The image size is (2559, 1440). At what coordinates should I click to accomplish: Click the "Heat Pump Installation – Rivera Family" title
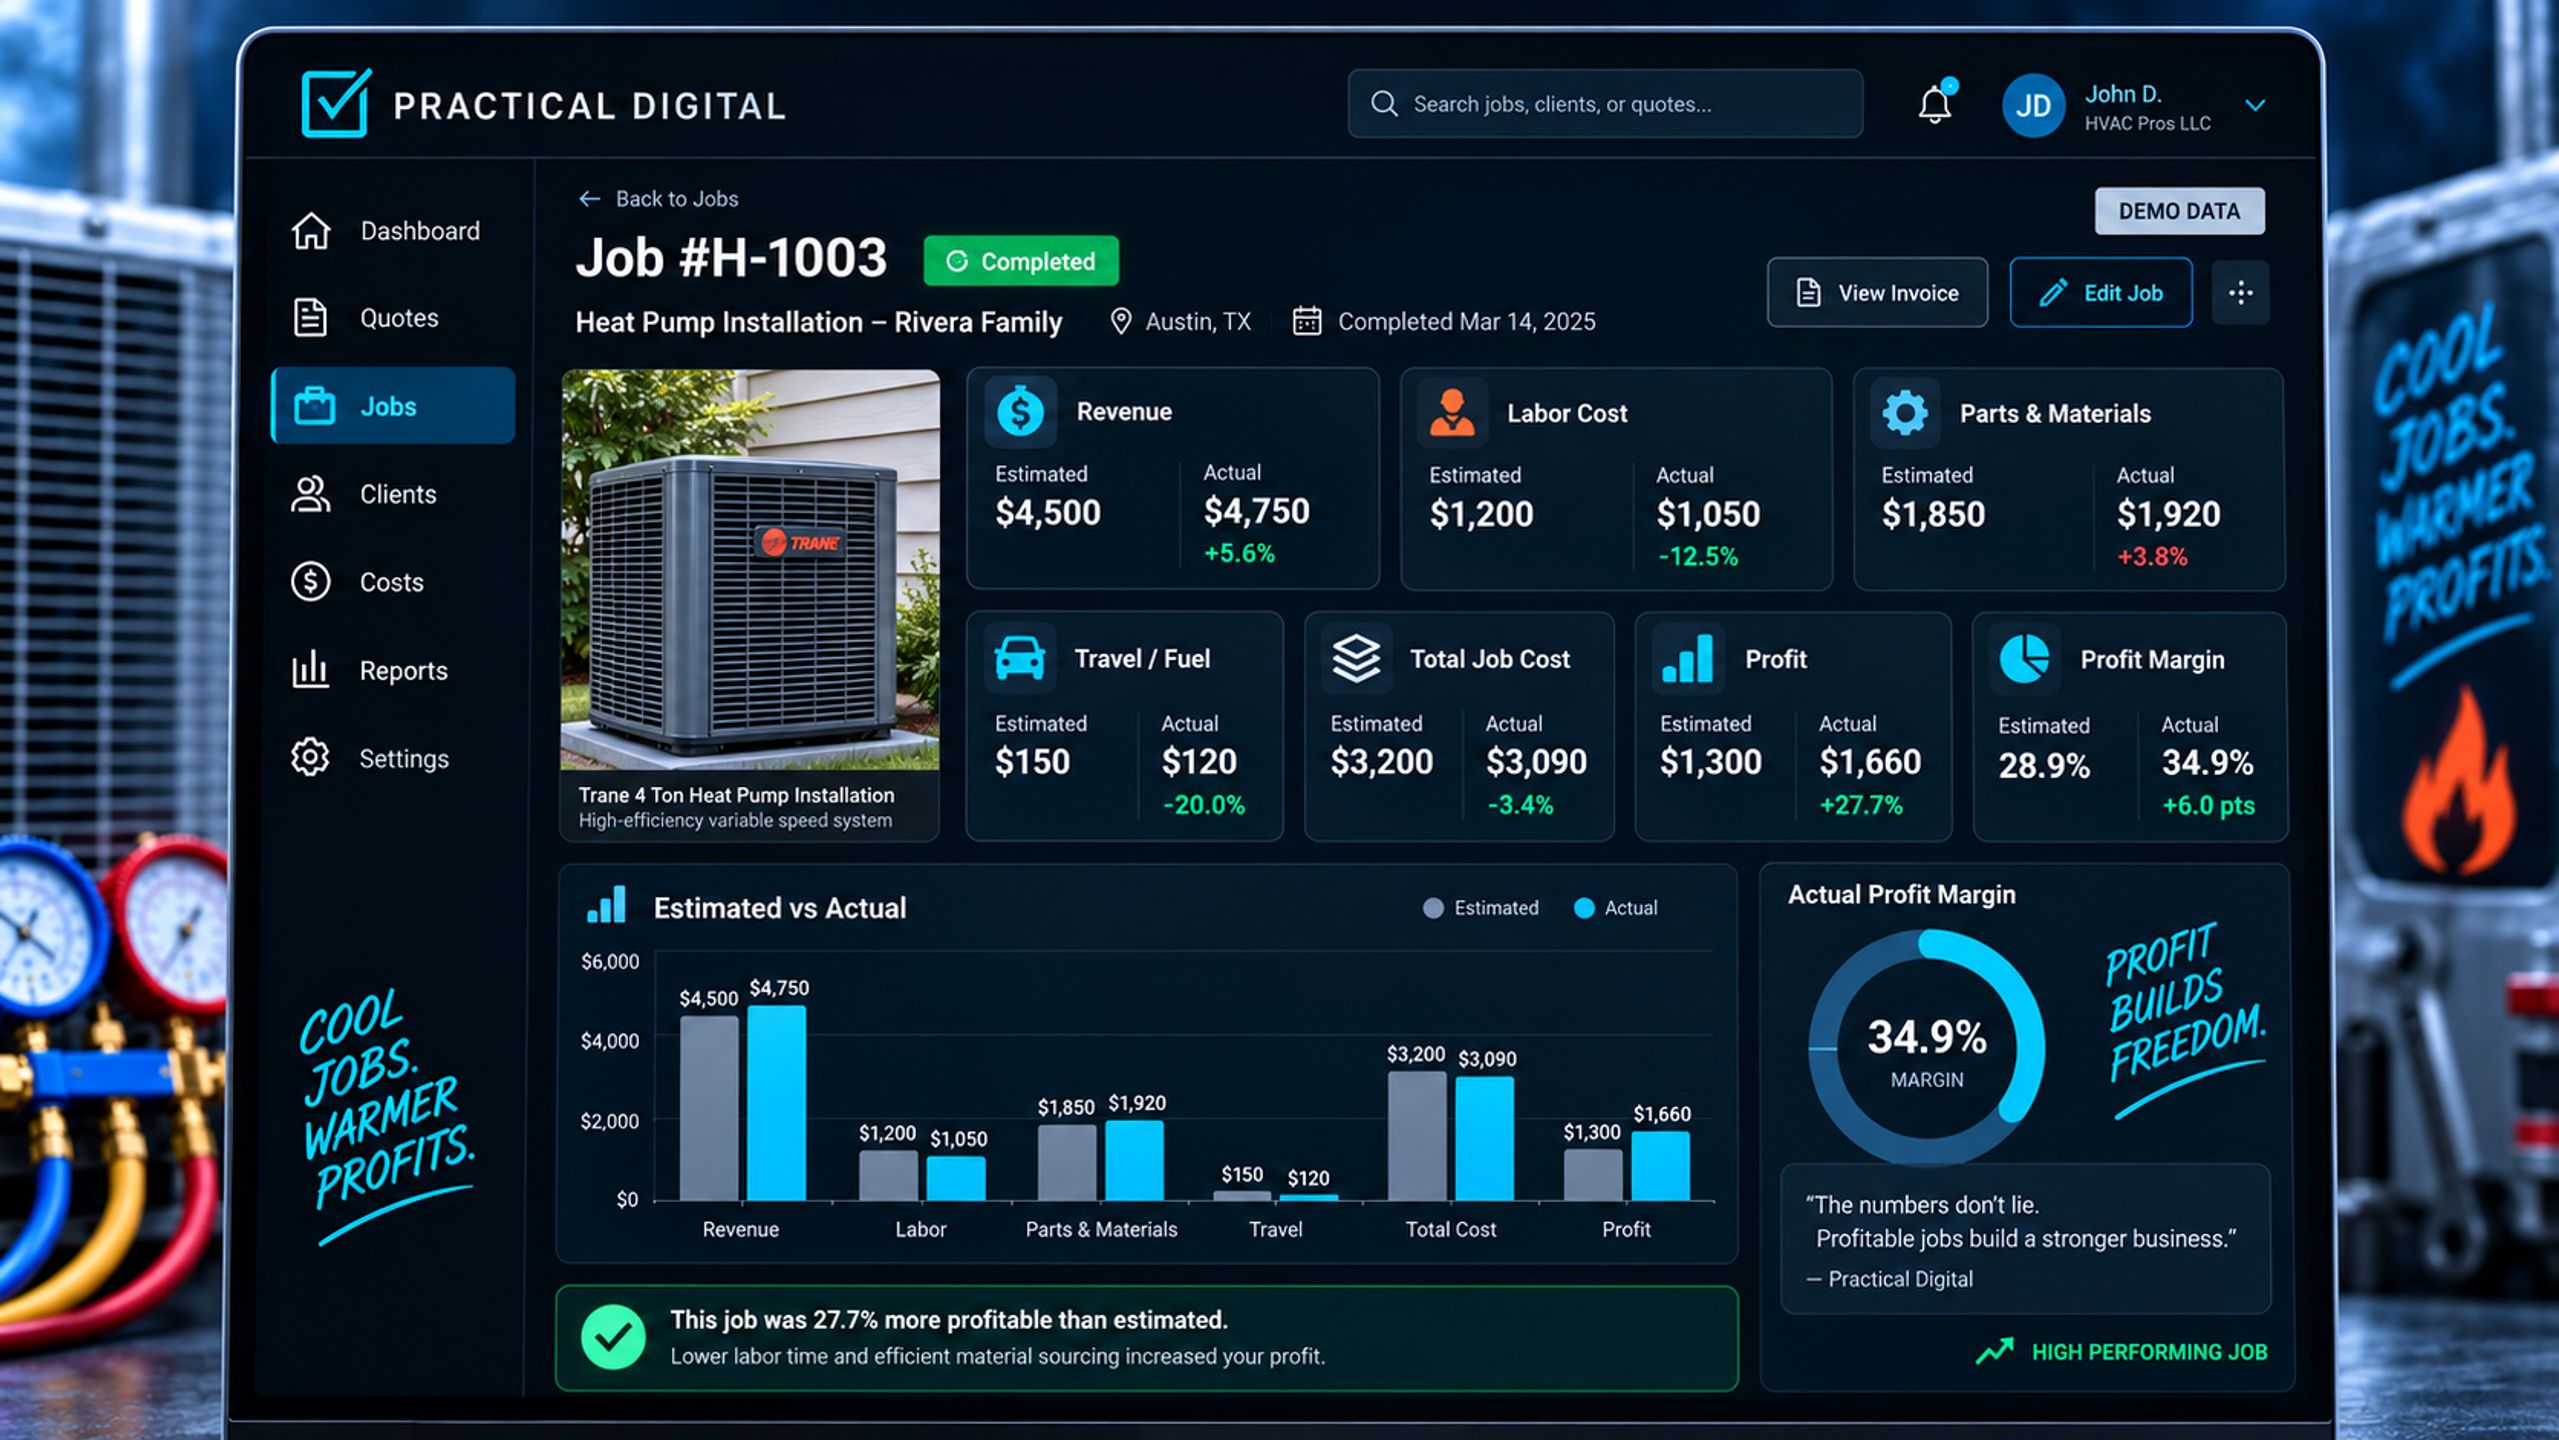[818, 322]
